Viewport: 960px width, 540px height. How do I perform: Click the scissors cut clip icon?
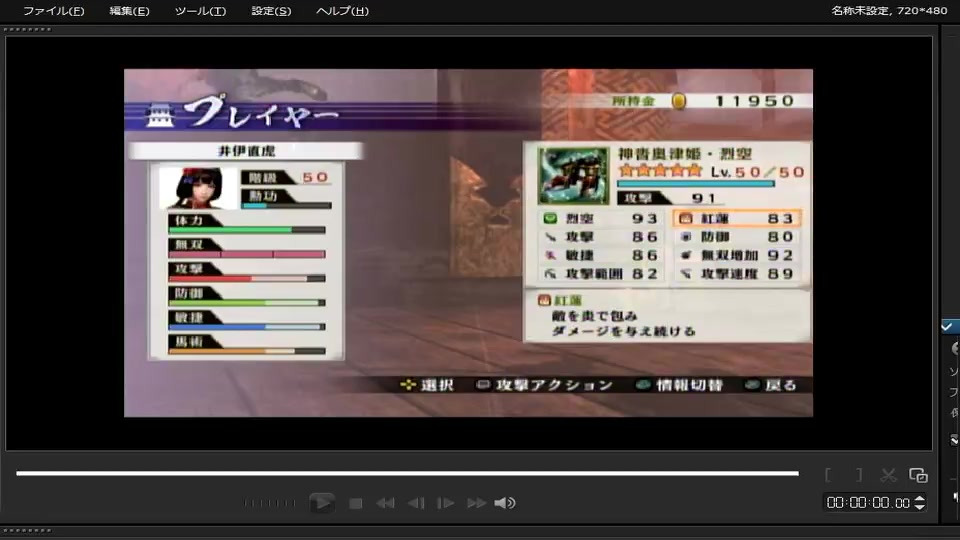point(888,475)
